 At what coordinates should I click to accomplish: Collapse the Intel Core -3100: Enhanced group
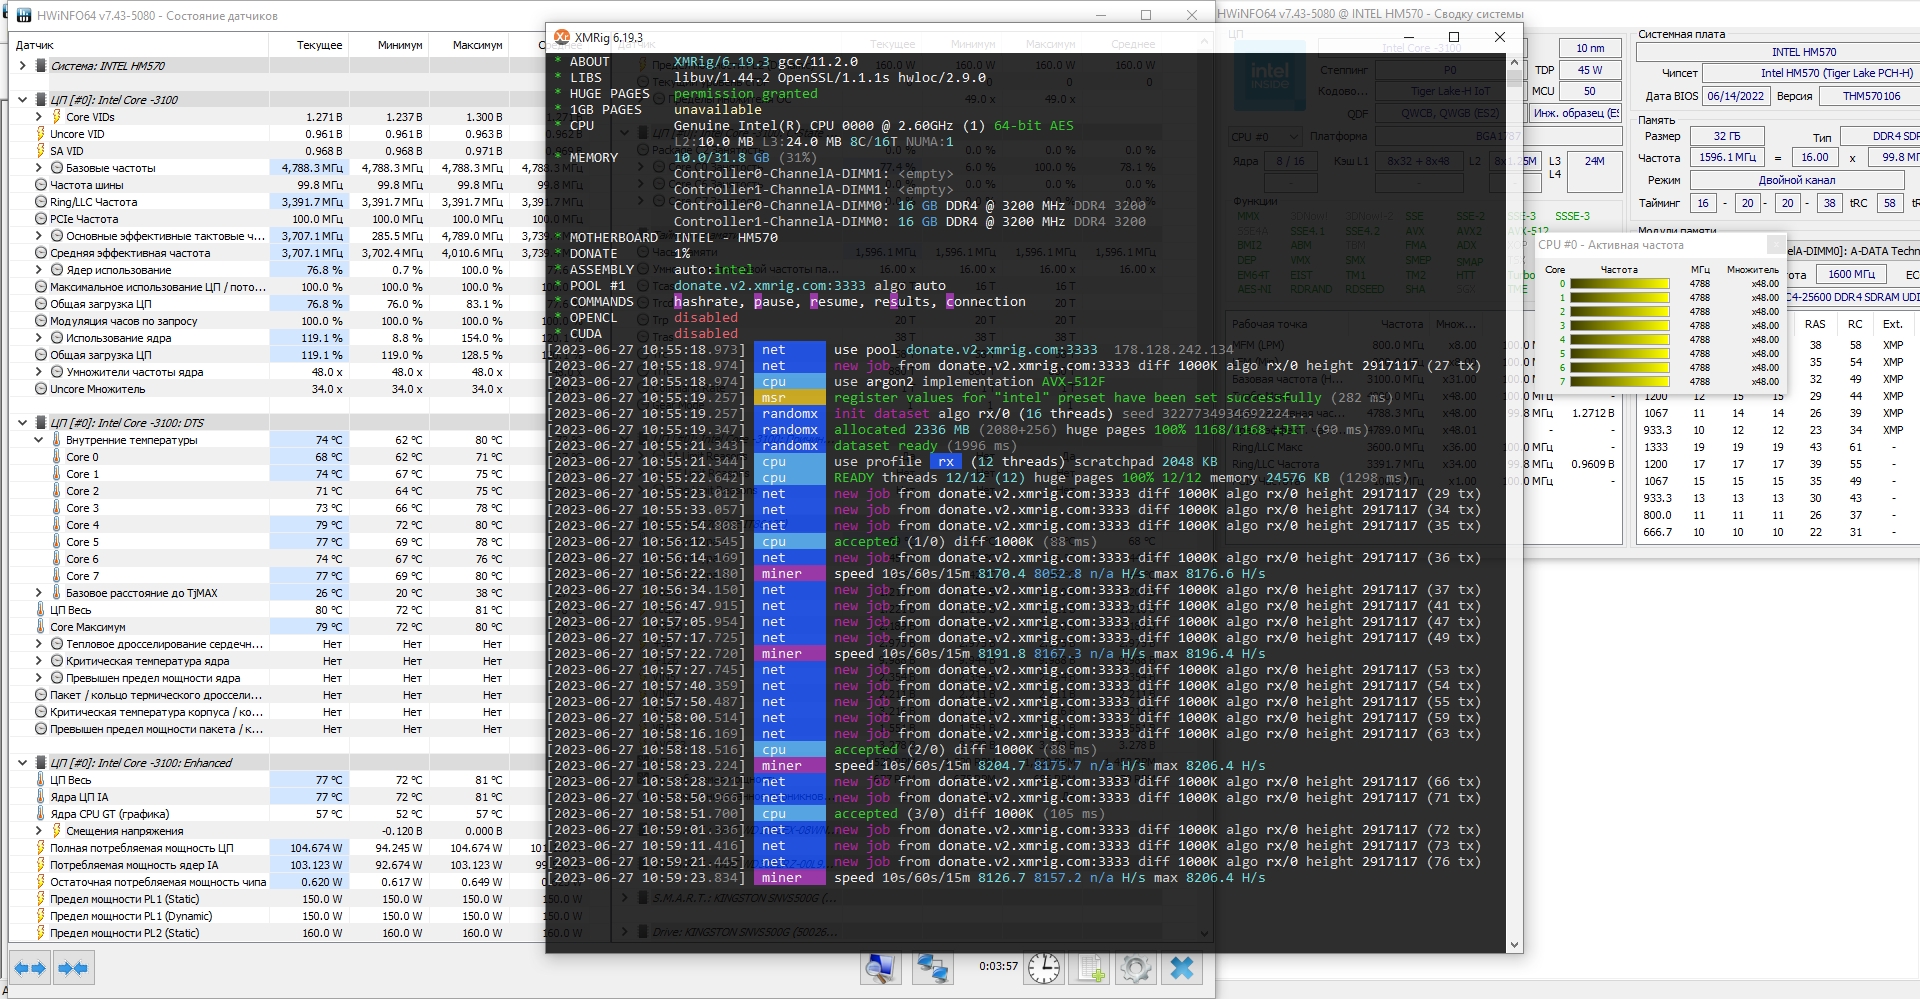point(23,763)
